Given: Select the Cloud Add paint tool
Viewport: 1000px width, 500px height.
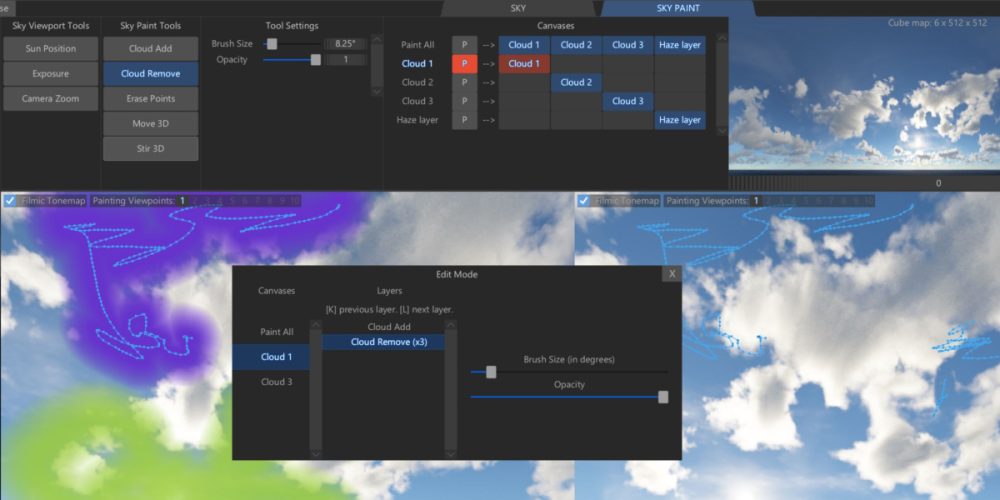Looking at the screenshot, I should pyautogui.click(x=150, y=48).
